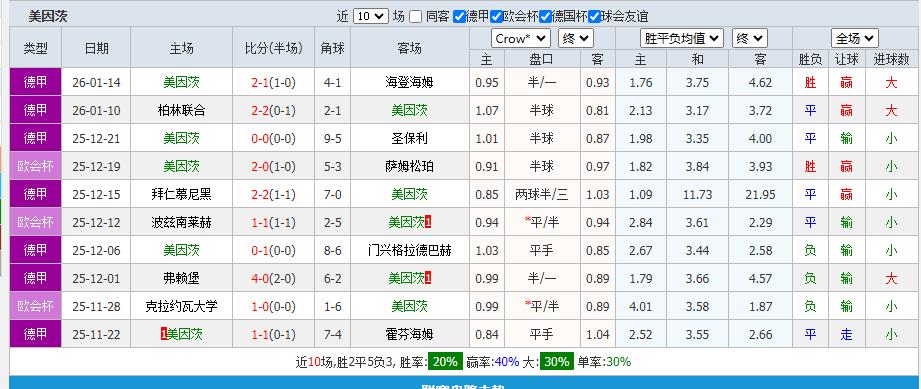Open the 胜平负均值 dropdown
The height and width of the screenshot is (389, 921).
tap(681, 39)
